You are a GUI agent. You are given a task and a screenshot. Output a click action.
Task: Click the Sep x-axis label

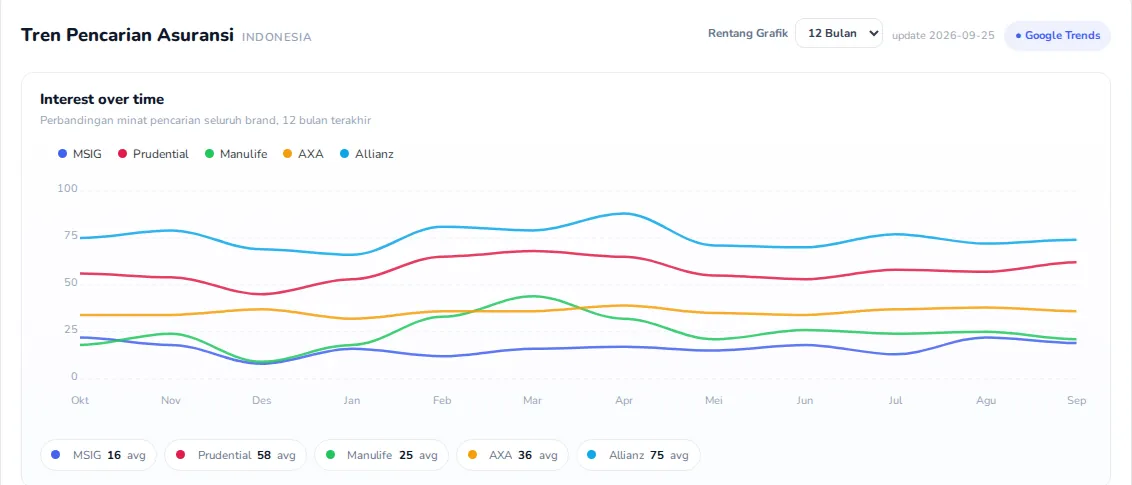1076,401
